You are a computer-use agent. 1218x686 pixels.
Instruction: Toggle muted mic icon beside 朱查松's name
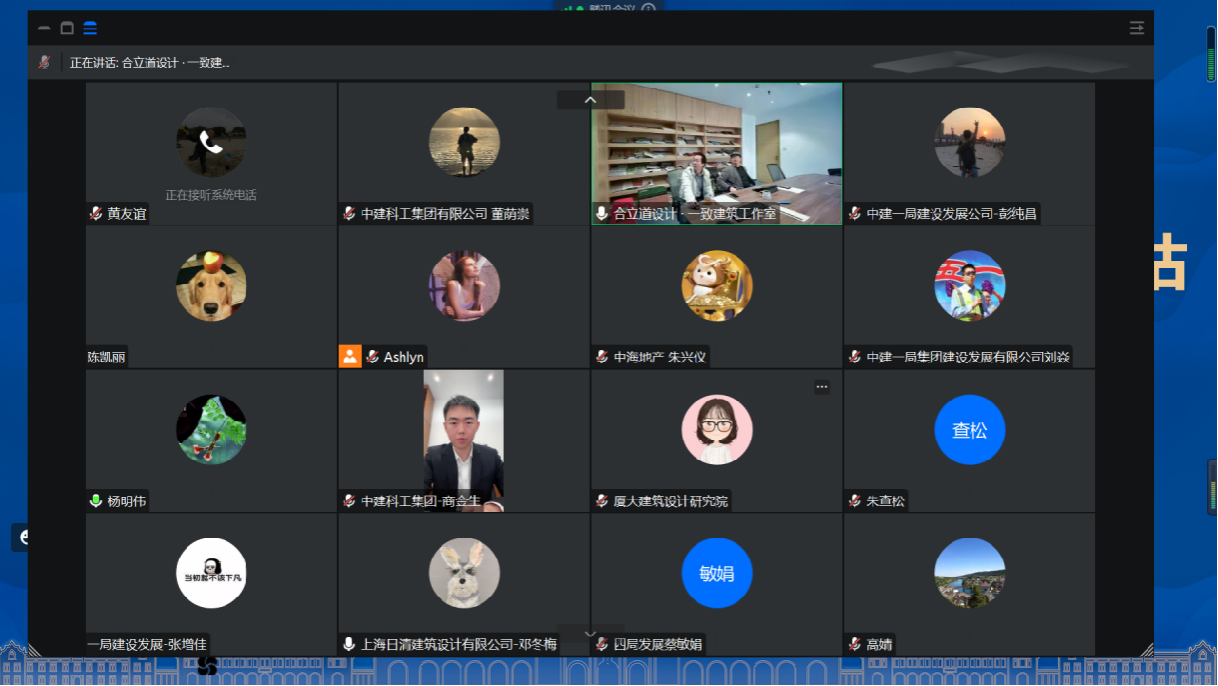tap(855, 501)
